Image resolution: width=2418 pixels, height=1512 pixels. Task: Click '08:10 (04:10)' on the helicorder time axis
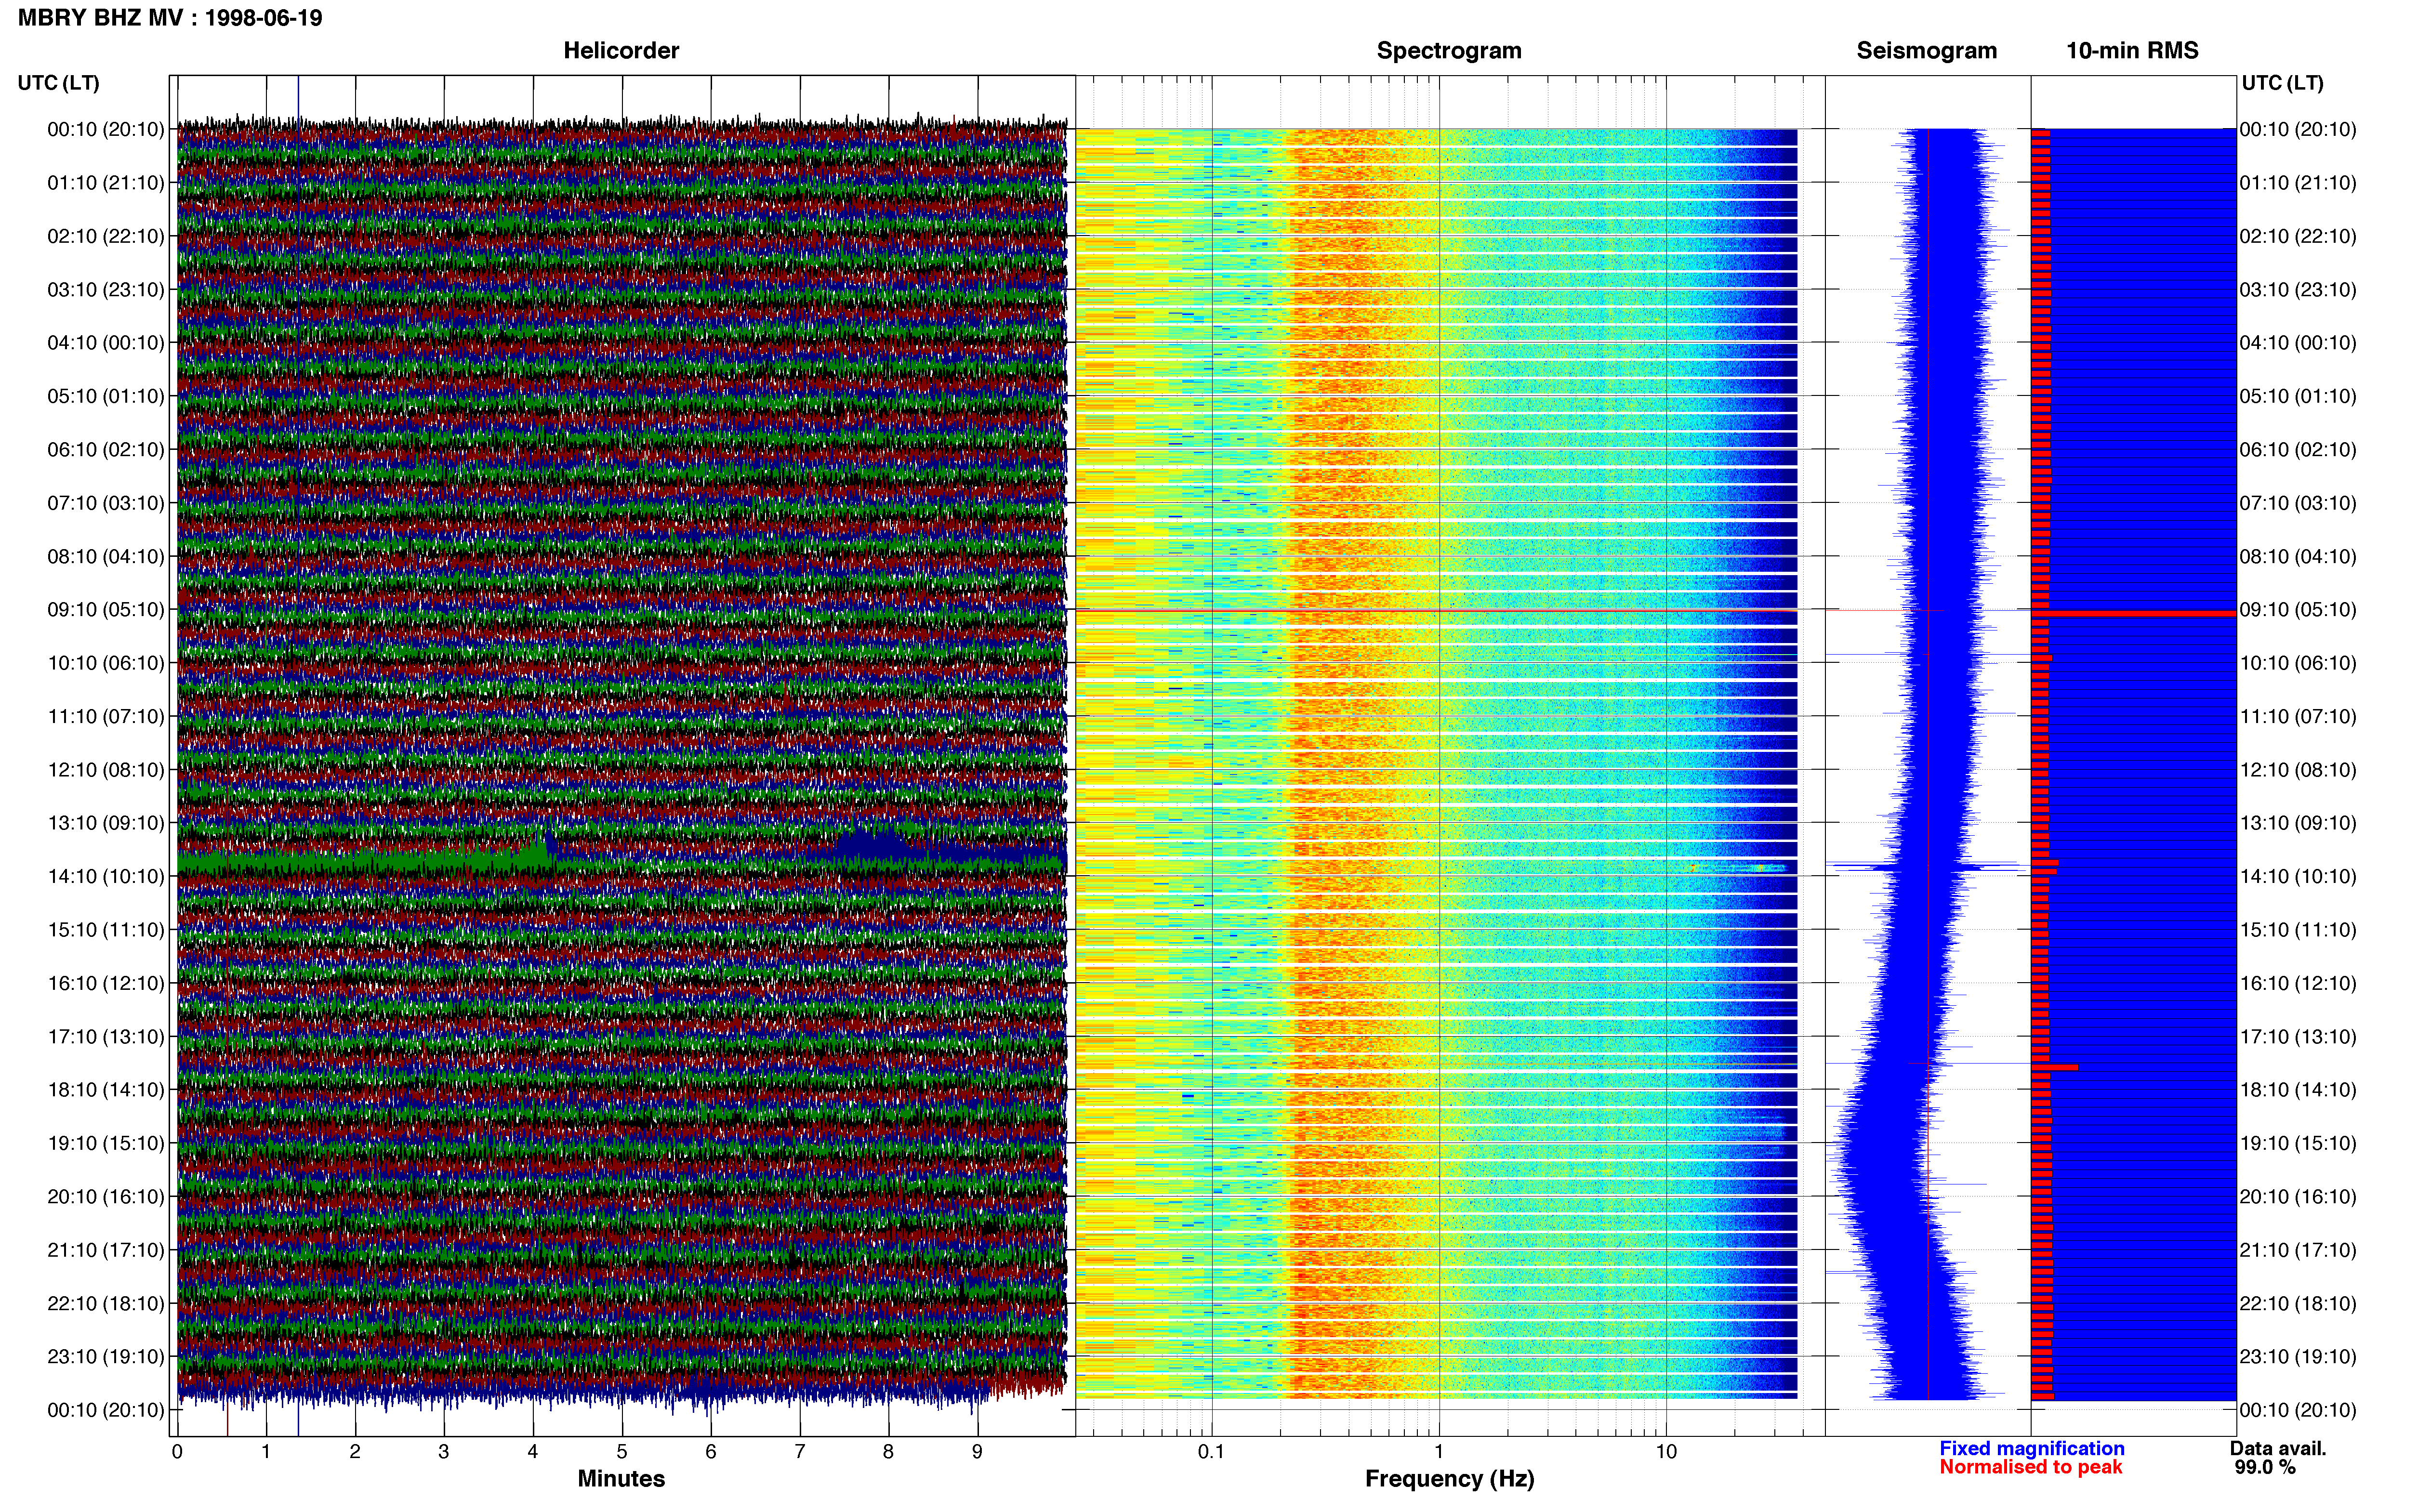[106, 556]
